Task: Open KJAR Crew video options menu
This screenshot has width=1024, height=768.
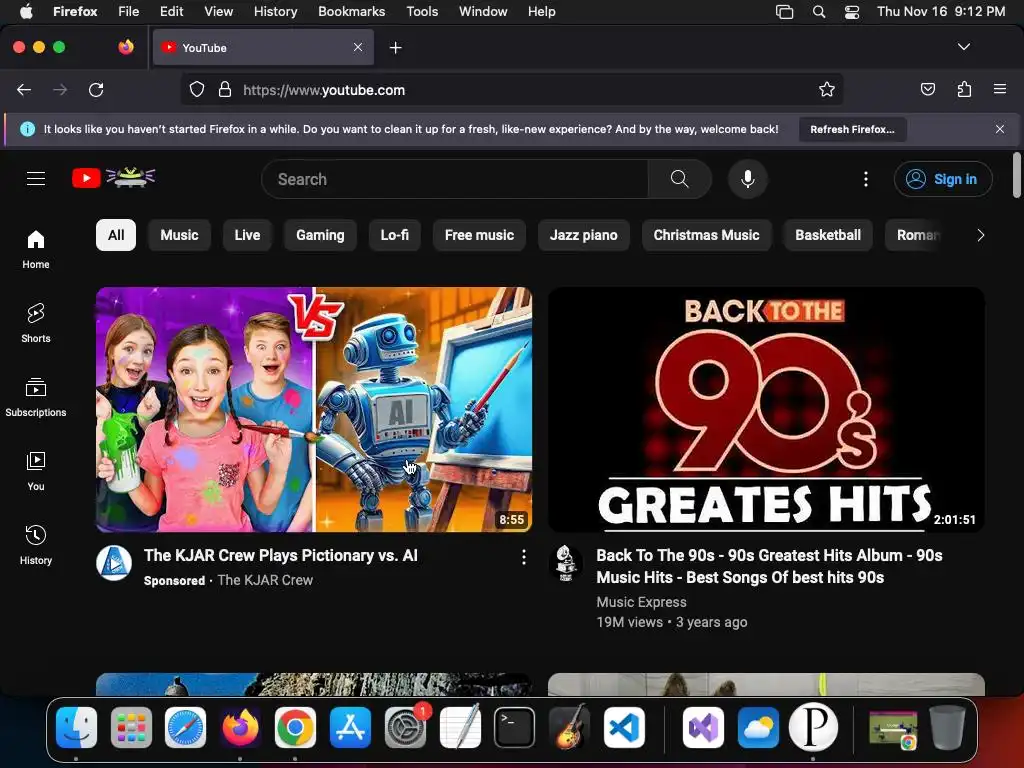Action: [524, 557]
